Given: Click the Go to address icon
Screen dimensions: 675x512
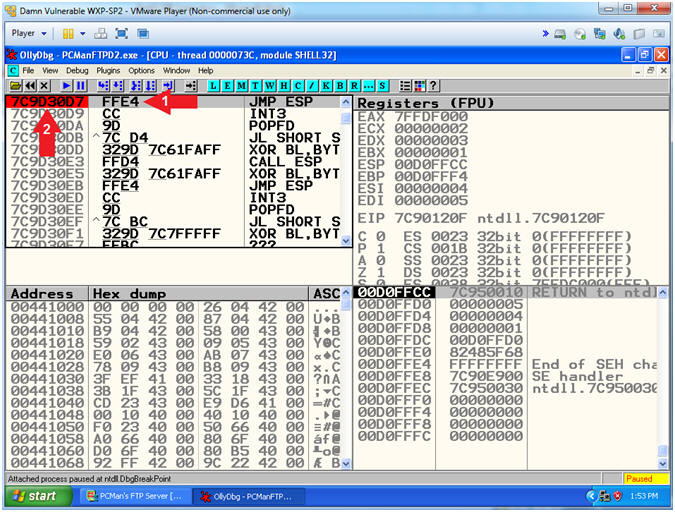Looking at the screenshot, I should (191, 86).
